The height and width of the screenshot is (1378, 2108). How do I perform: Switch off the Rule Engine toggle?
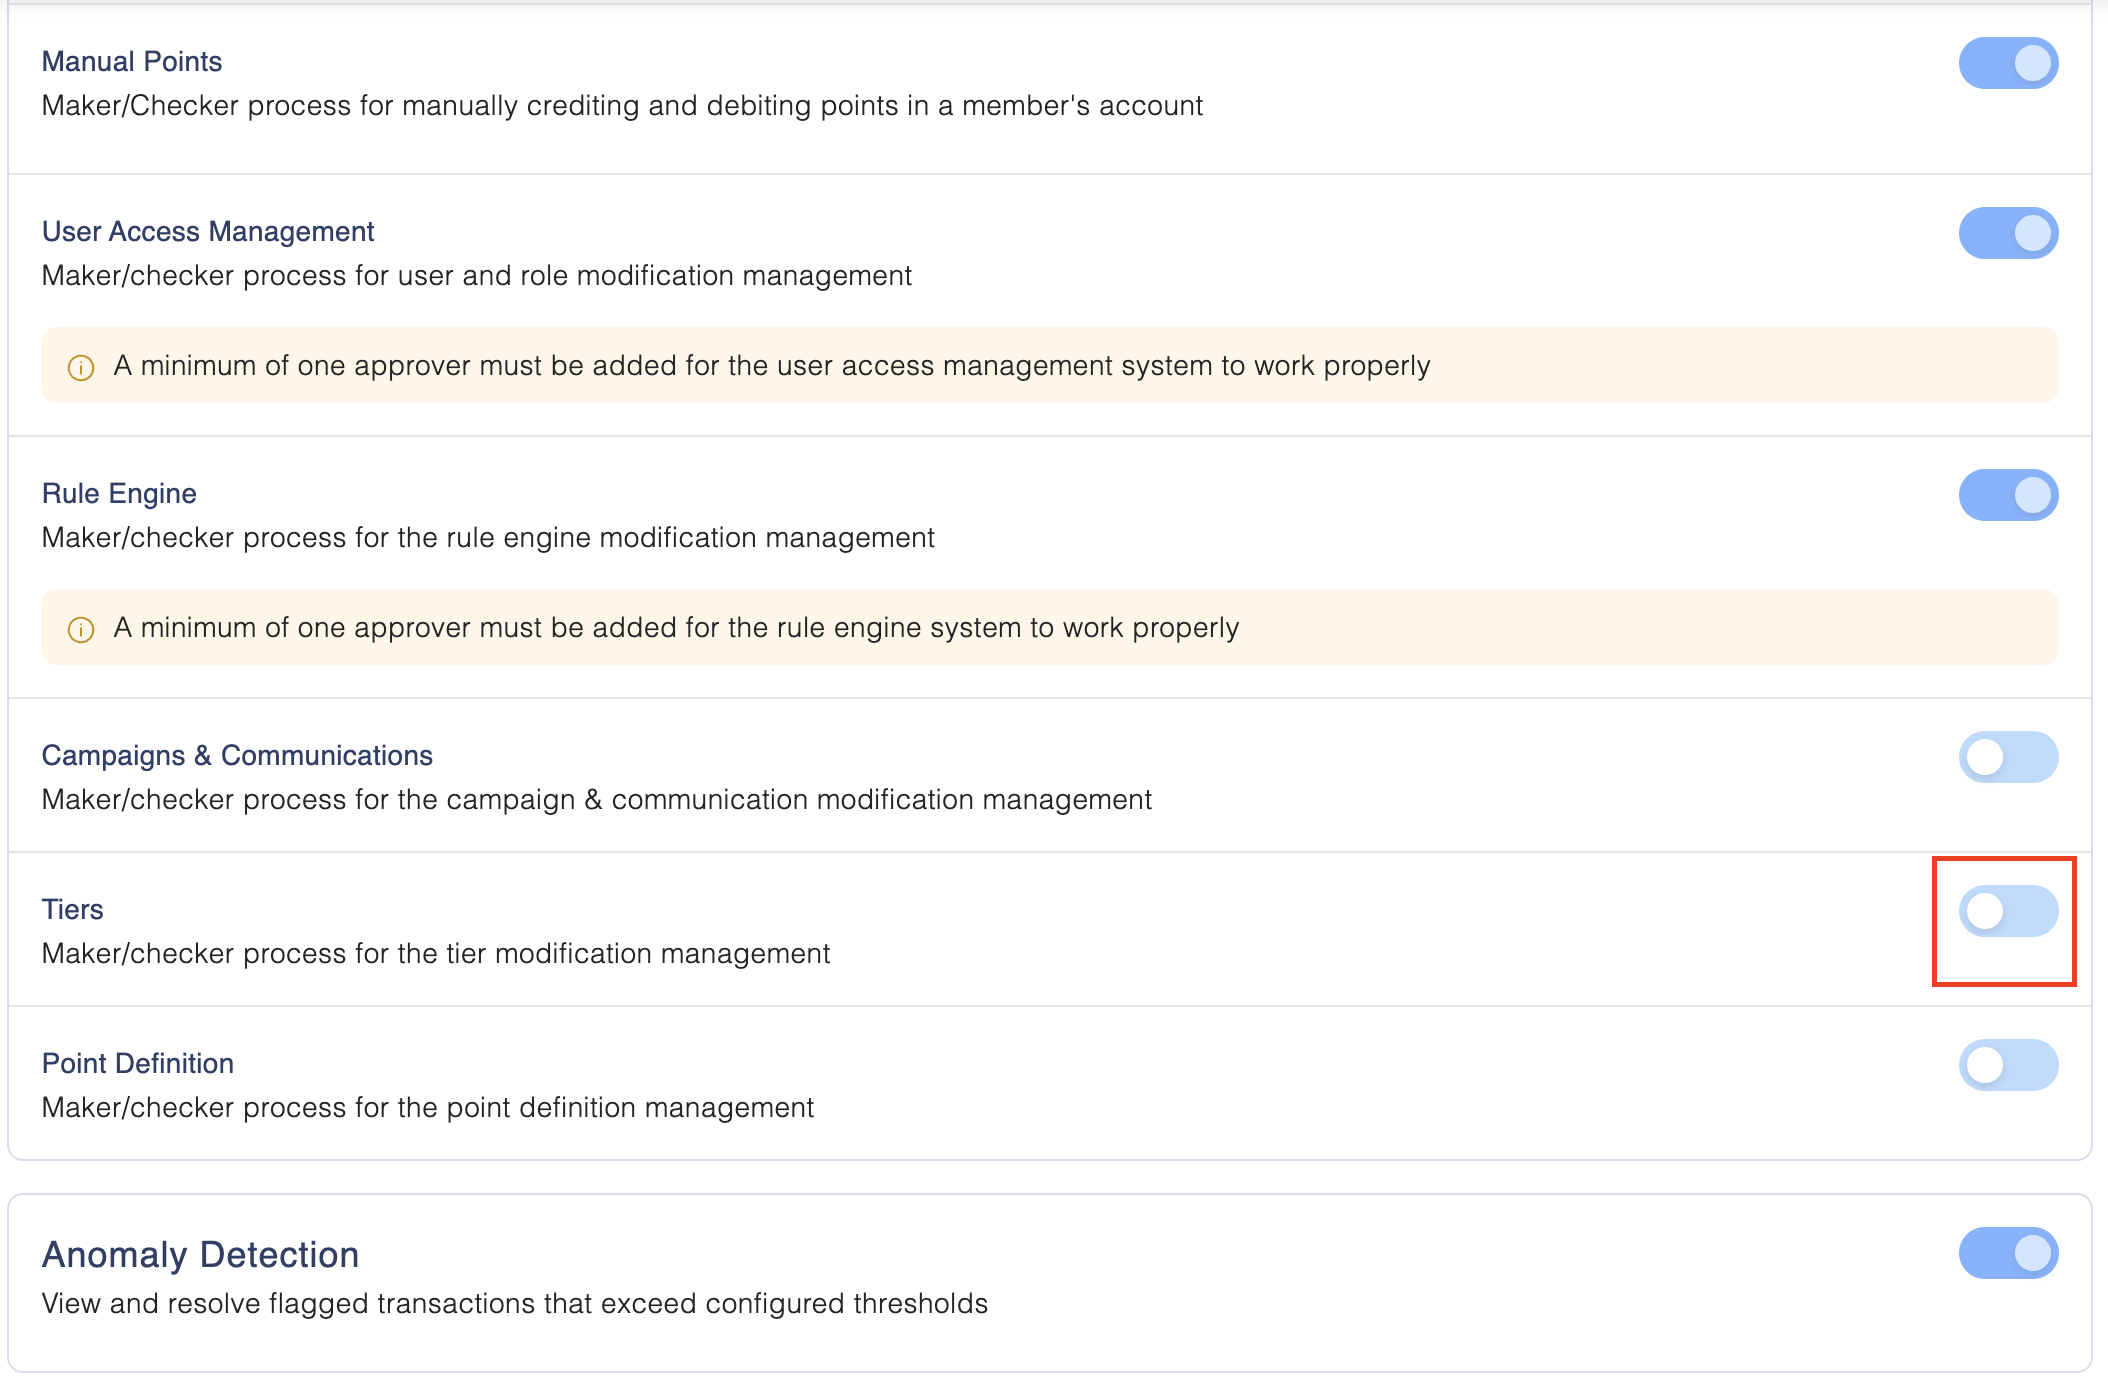(x=2007, y=495)
